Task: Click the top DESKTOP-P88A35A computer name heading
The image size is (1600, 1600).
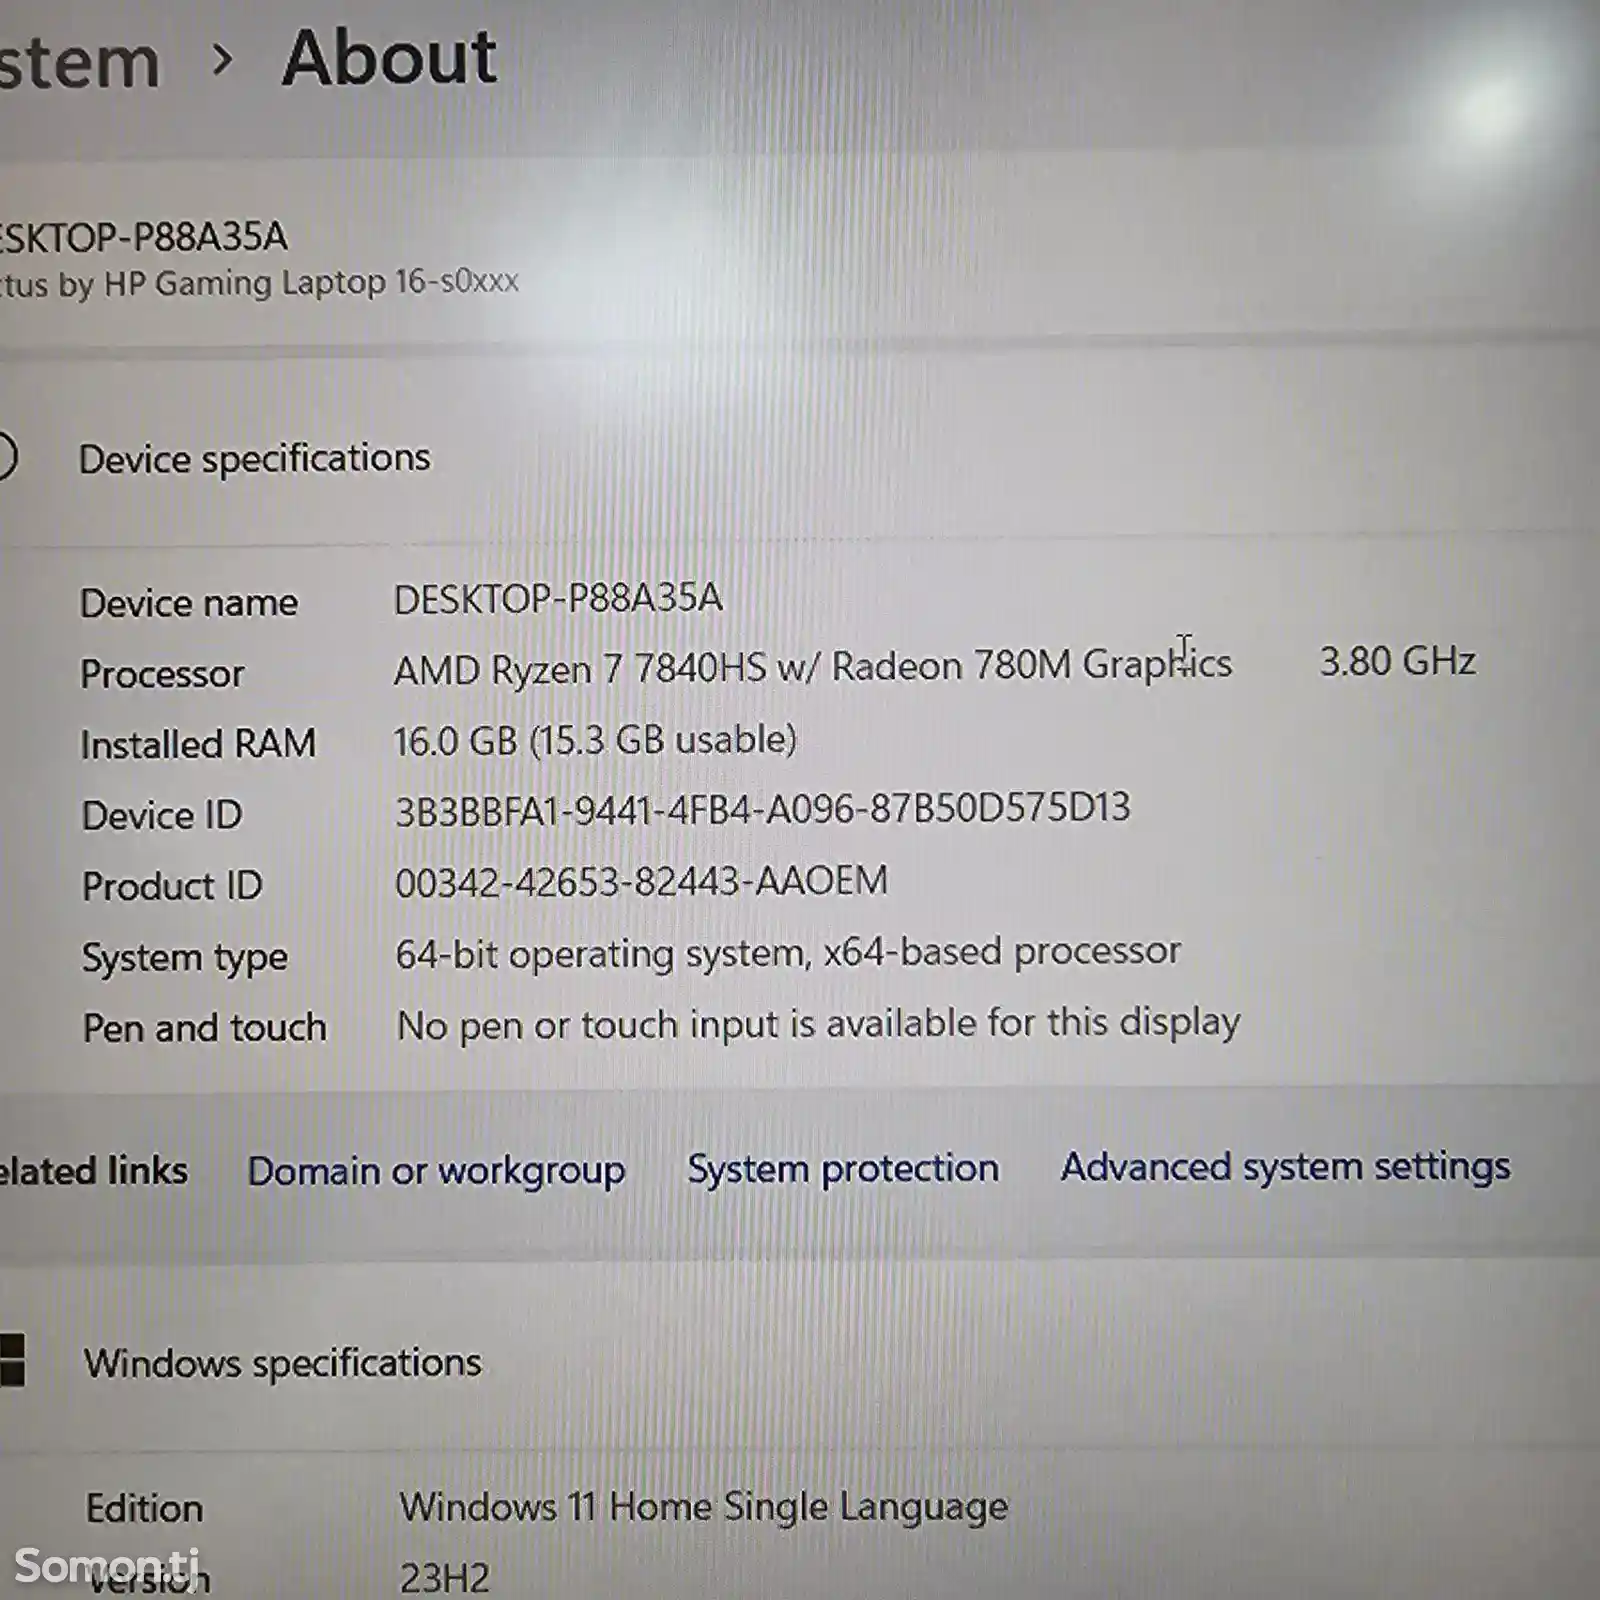Action: [144, 238]
